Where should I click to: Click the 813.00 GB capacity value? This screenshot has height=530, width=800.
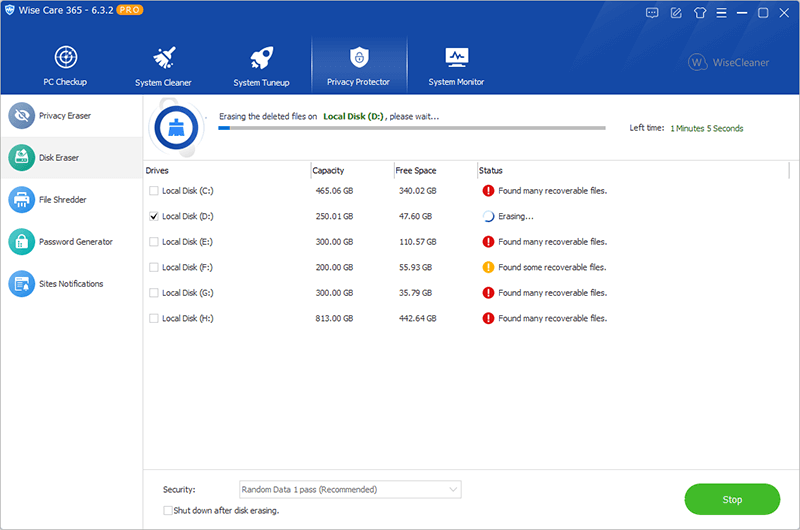[334, 318]
